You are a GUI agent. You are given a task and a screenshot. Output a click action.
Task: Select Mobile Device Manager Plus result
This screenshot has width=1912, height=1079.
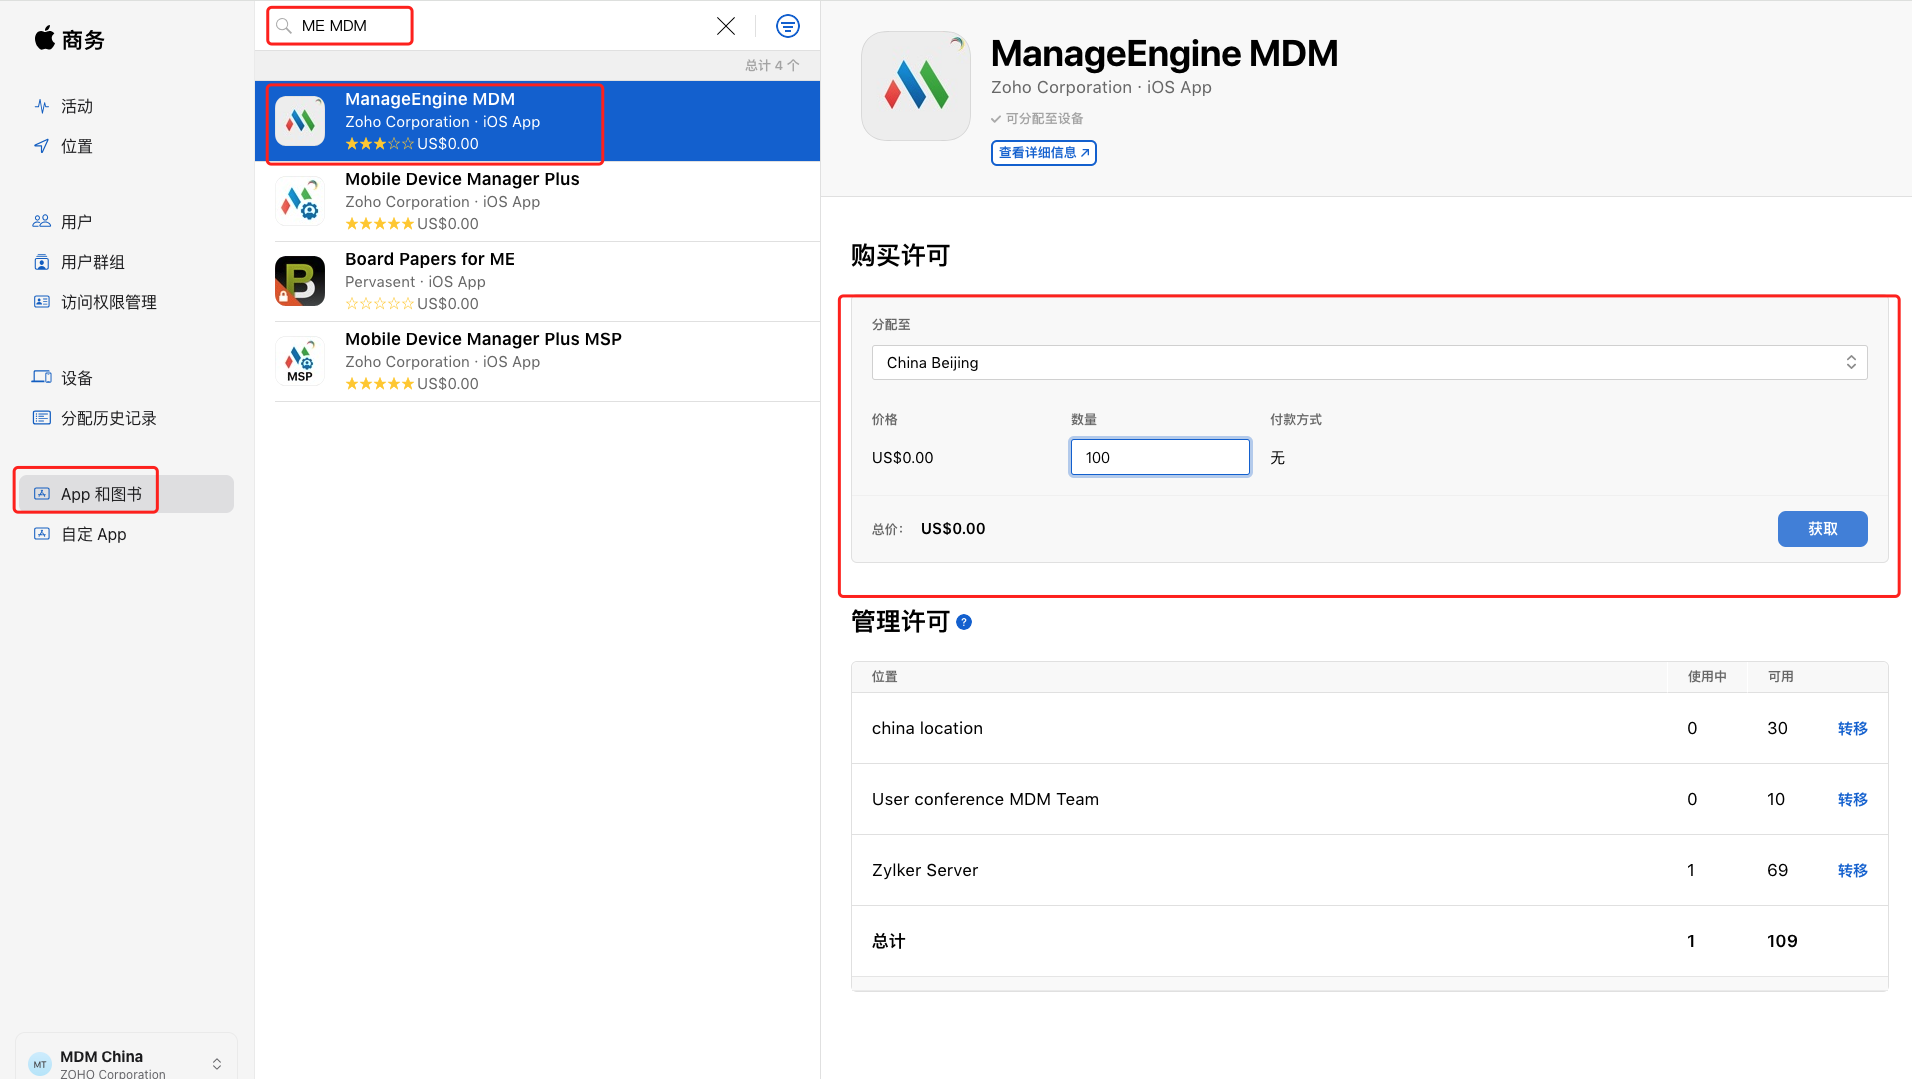[x=537, y=201]
